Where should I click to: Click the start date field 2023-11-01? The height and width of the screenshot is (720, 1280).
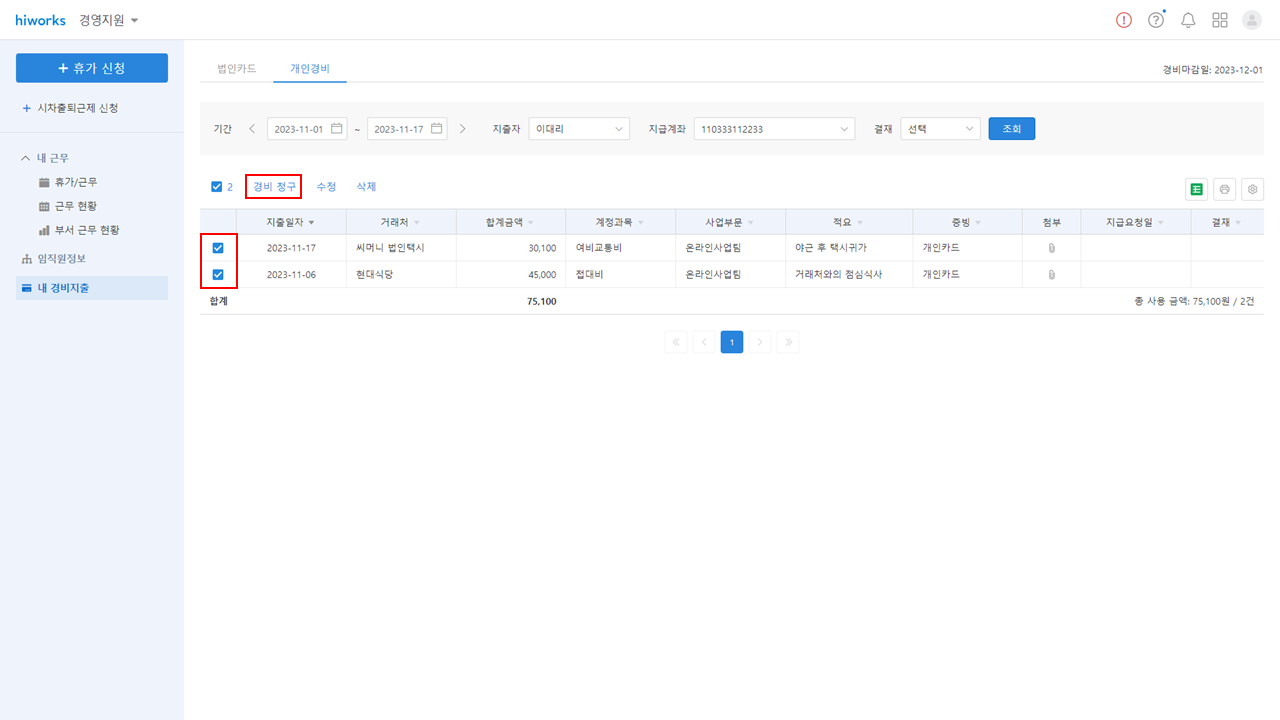(x=307, y=129)
